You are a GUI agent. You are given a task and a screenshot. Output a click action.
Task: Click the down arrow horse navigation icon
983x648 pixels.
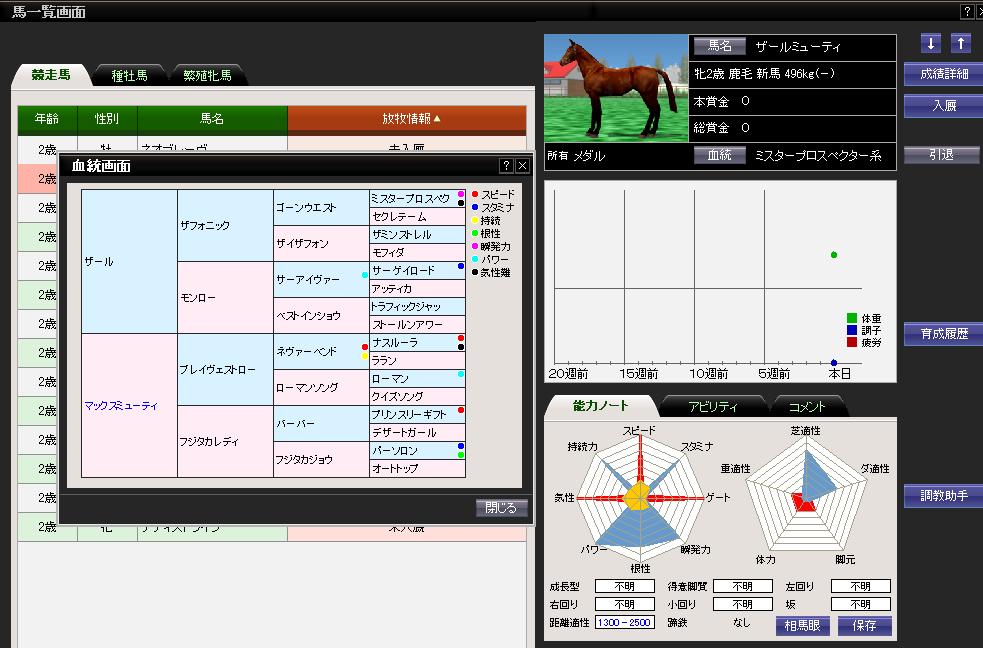[930, 44]
